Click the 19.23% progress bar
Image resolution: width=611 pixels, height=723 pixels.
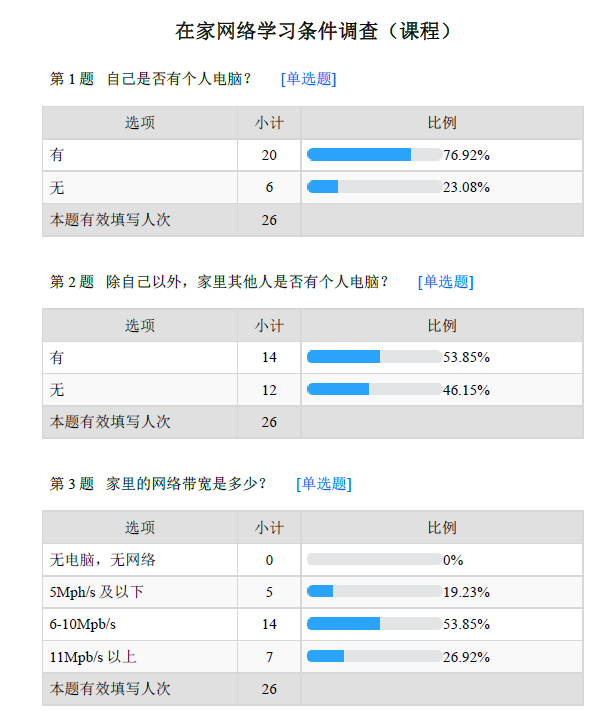tap(374, 591)
